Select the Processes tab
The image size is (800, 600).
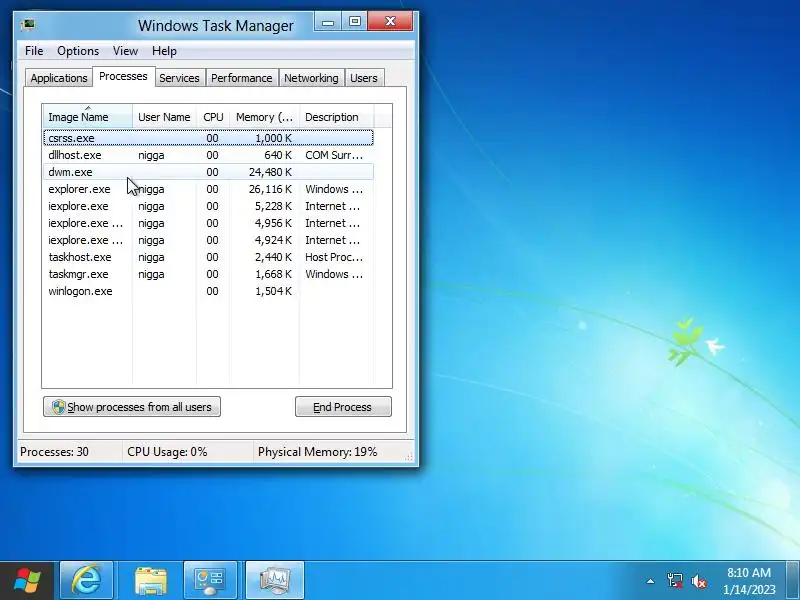click(x=123, y=77)
